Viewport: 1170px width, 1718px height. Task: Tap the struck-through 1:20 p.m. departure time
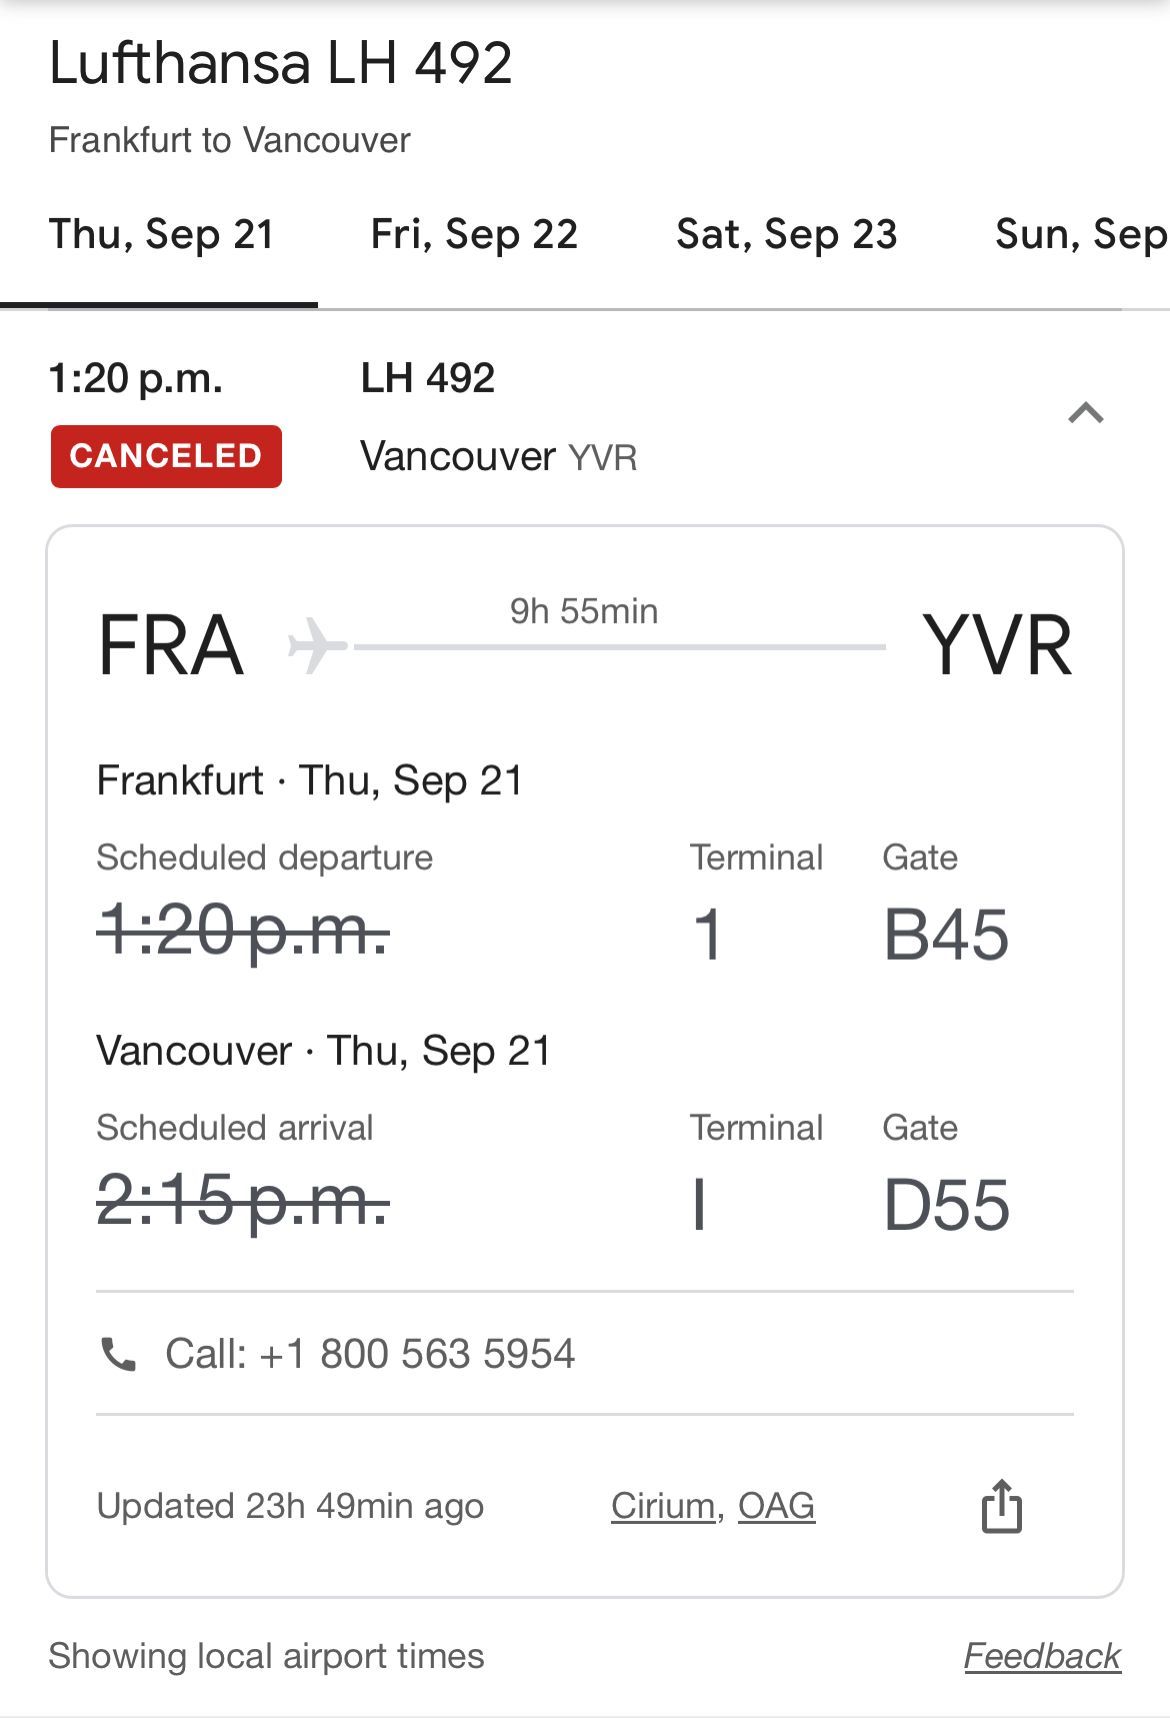click(x=243, y=932)
